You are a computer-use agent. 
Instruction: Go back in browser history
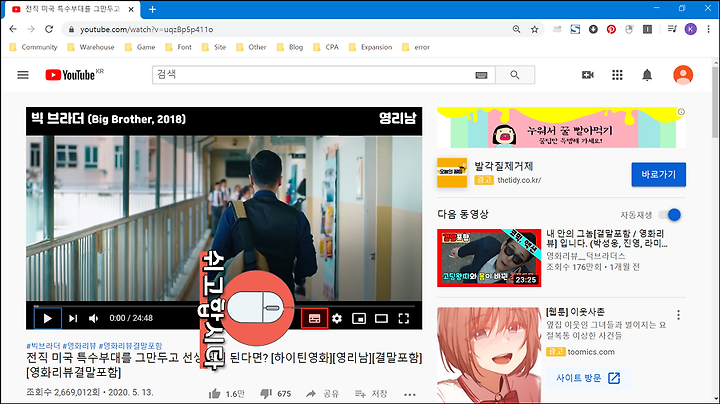click(13, 29)
